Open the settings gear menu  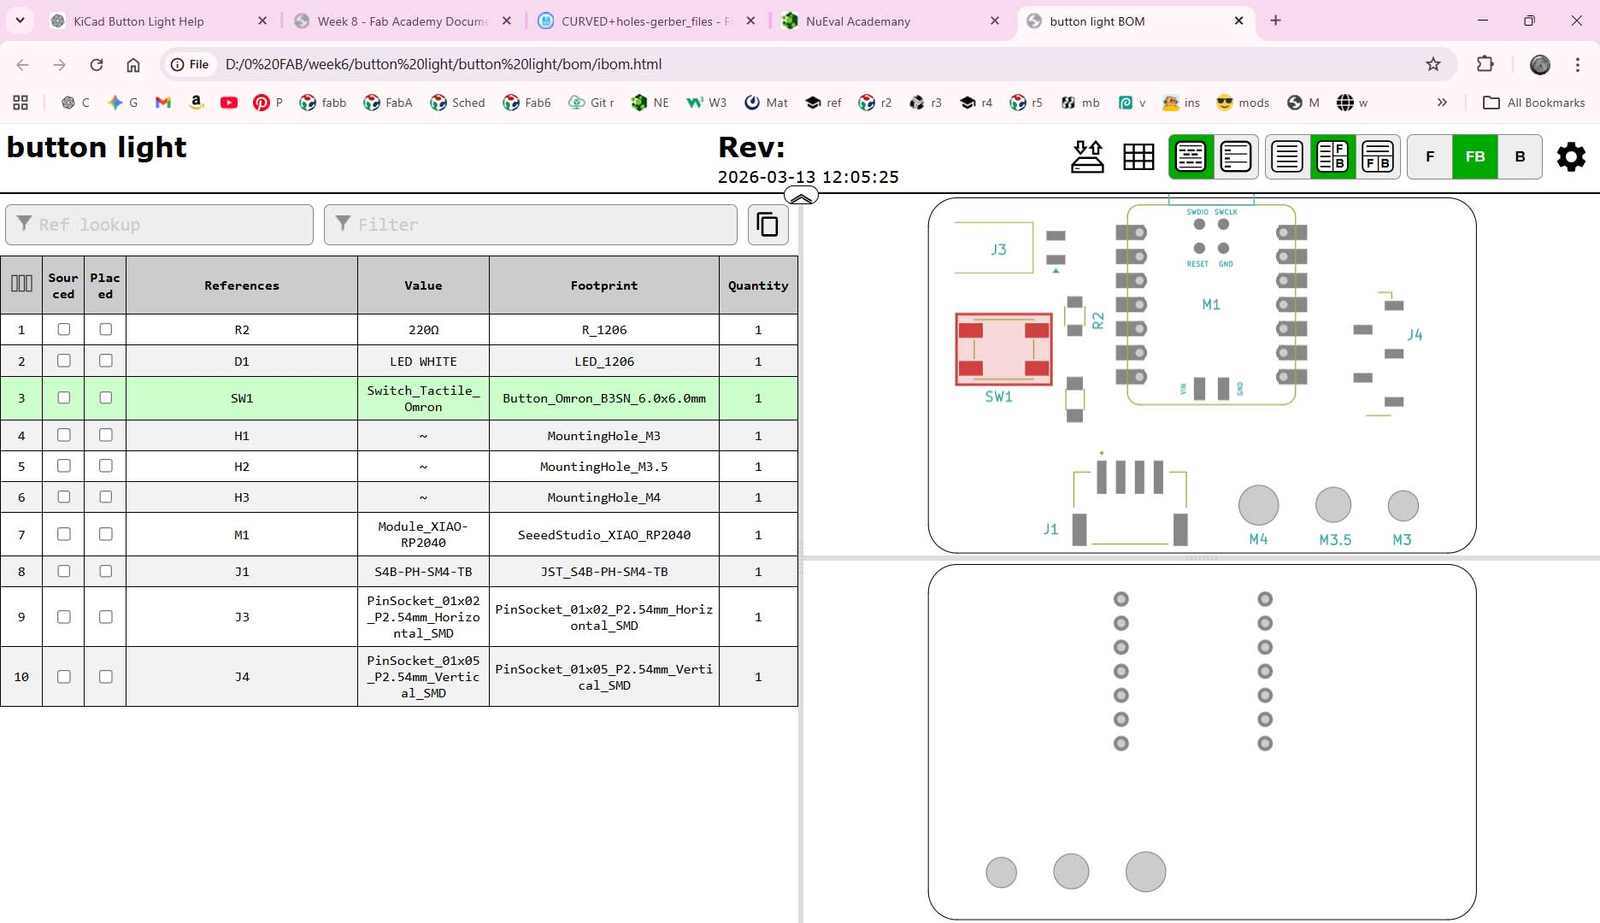pos(1571,157)
